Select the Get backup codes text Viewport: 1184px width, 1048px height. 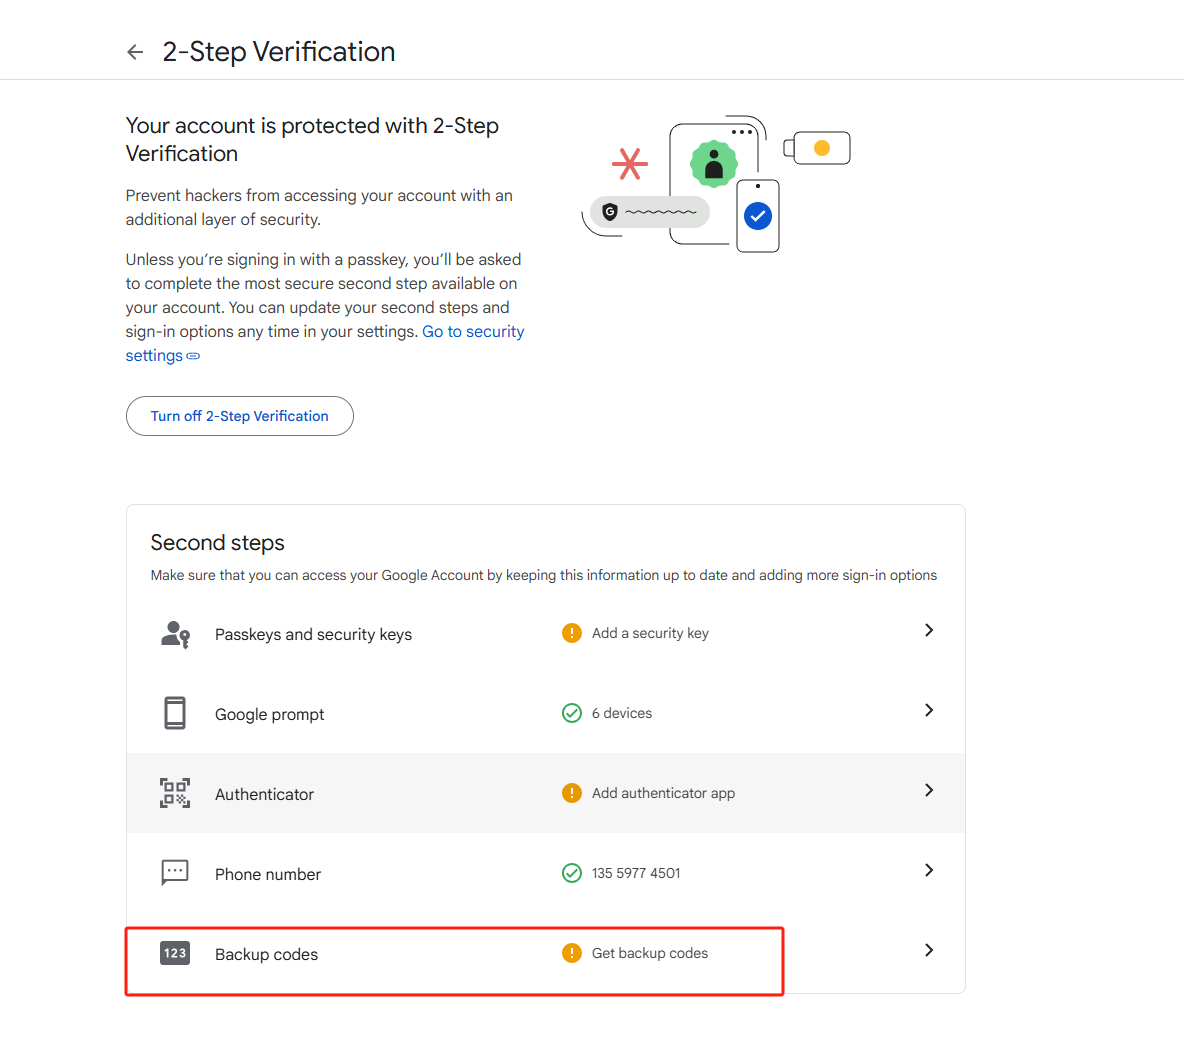650,953
